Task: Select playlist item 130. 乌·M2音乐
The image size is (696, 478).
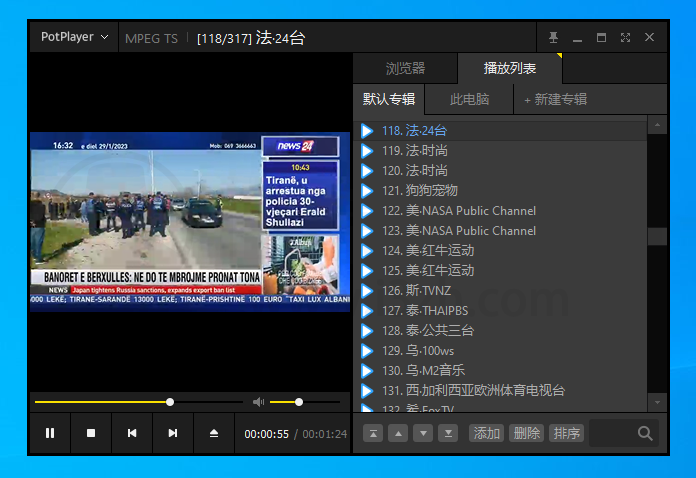Action: coord(500,370)
